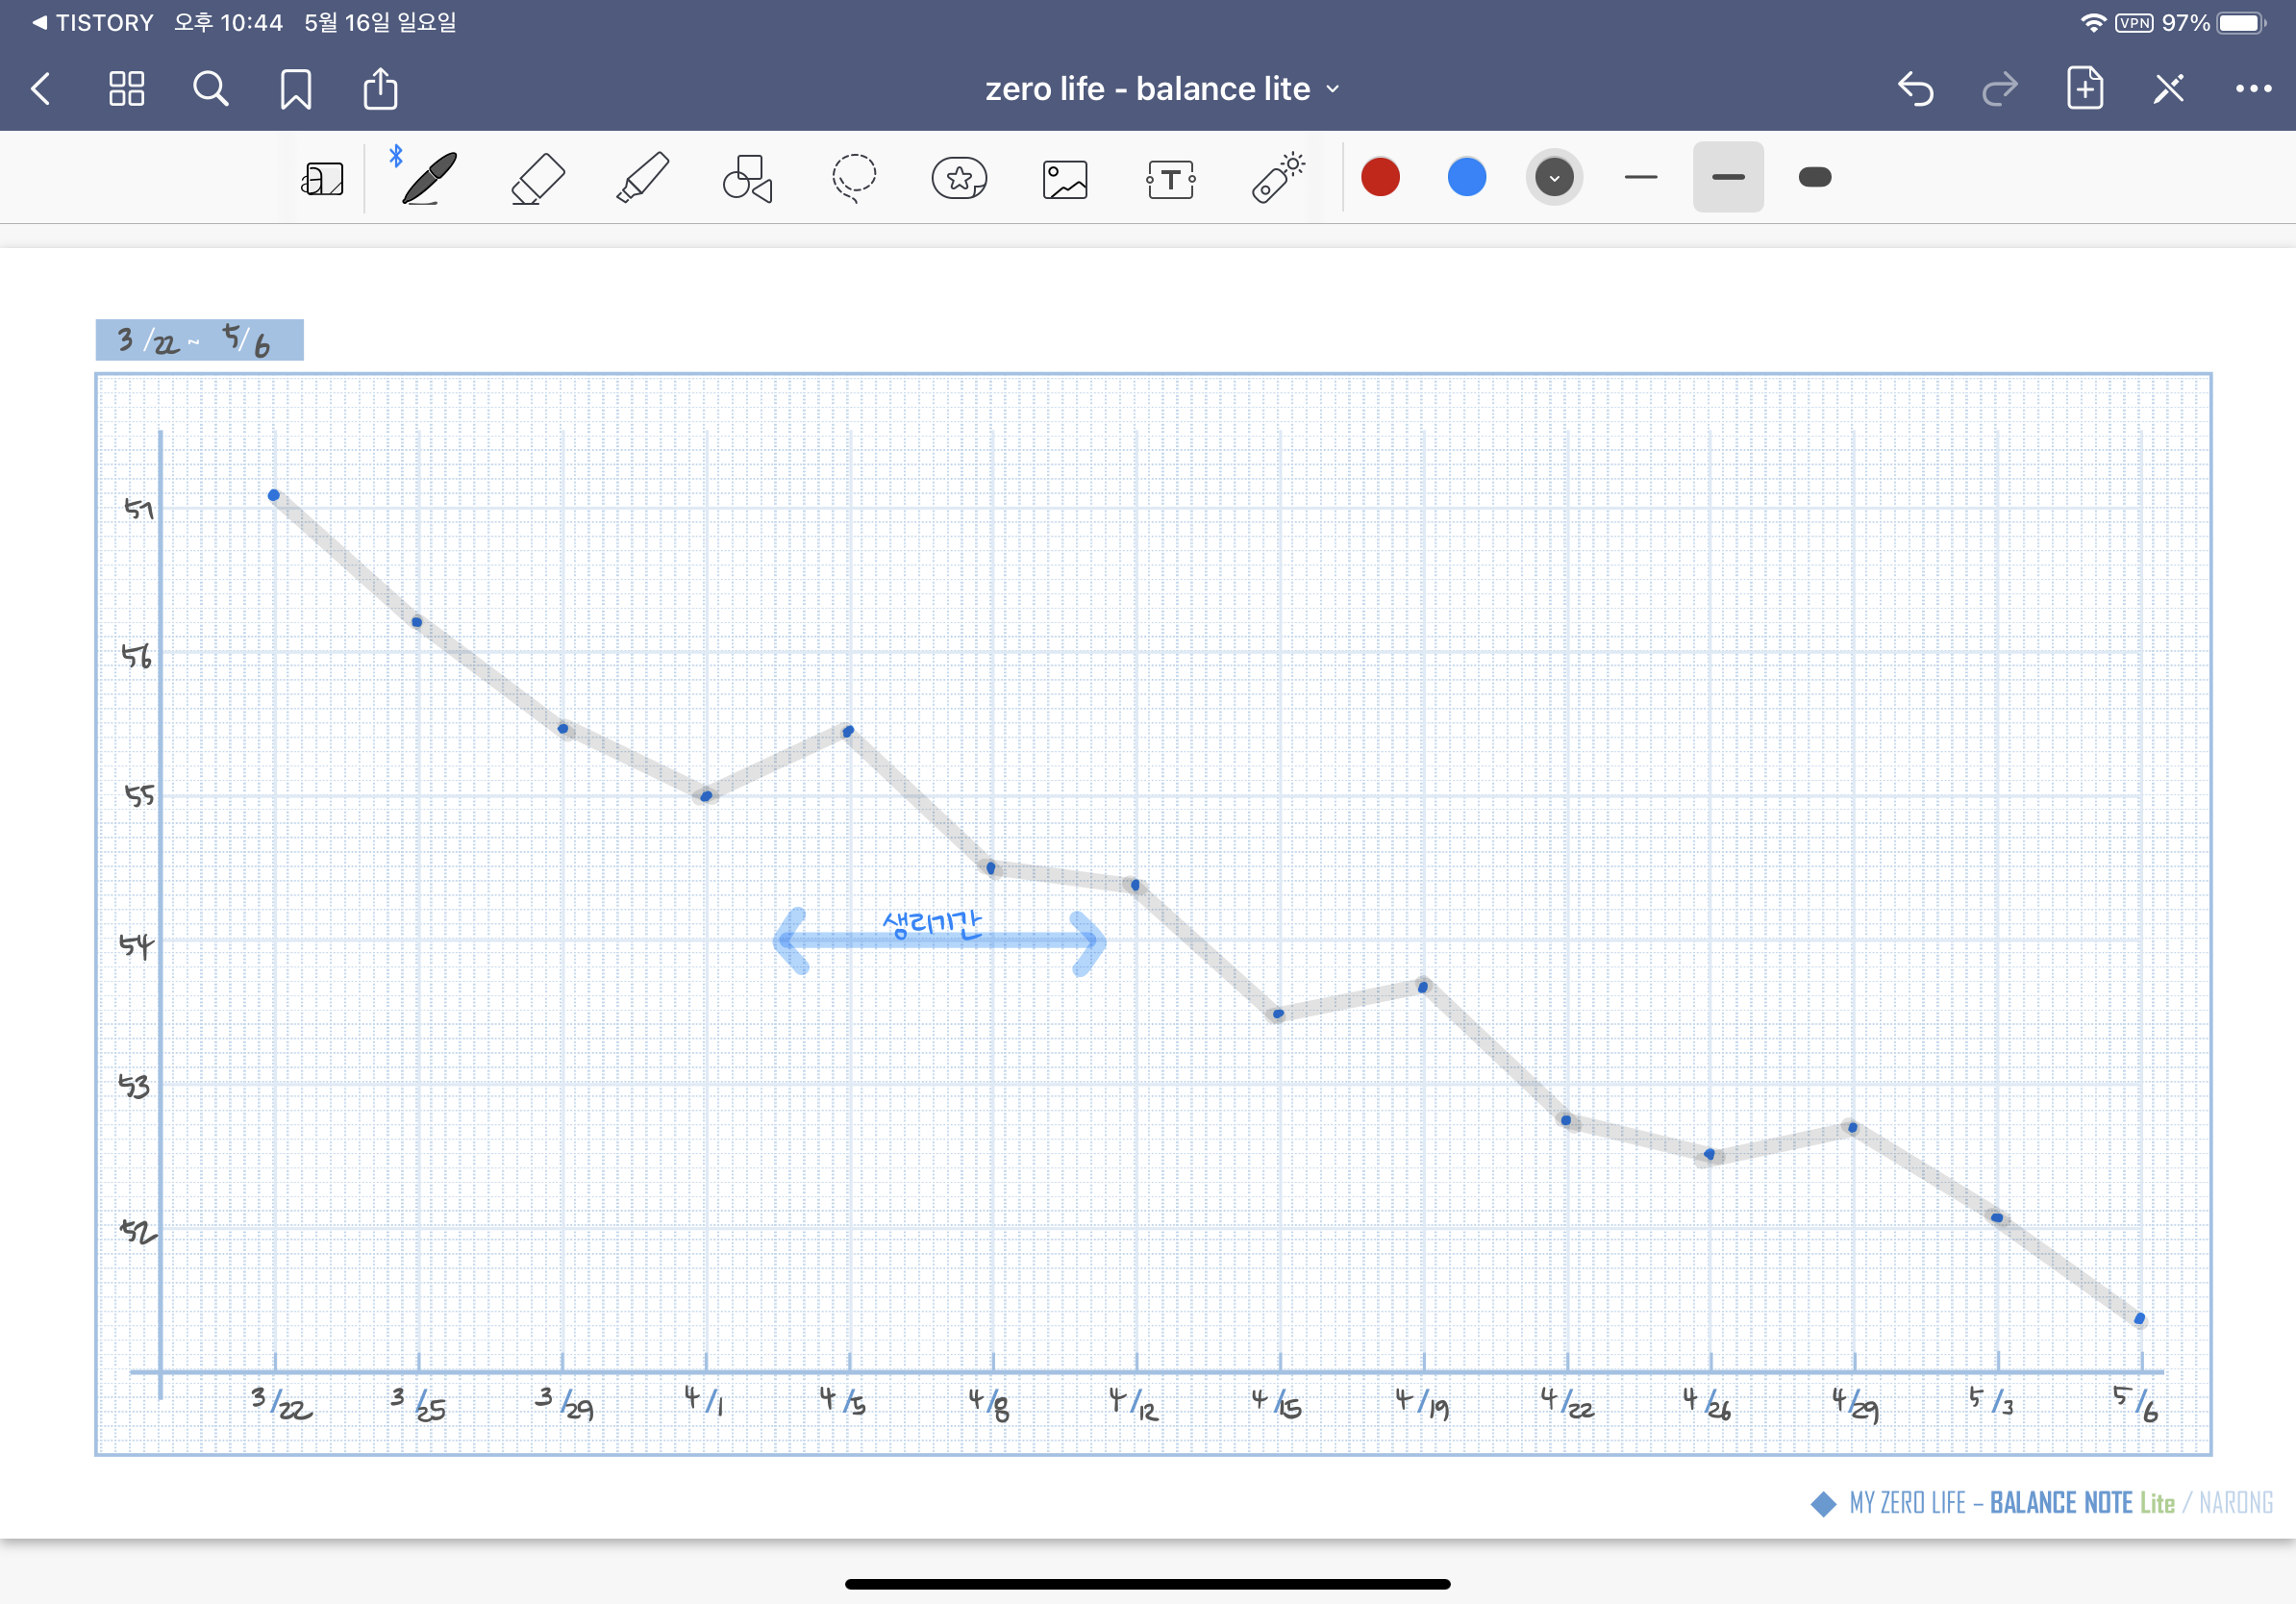Open the Elements sticker tool
The image size is (2296, 1604).
pyautogui.click(x=959, y=179)
